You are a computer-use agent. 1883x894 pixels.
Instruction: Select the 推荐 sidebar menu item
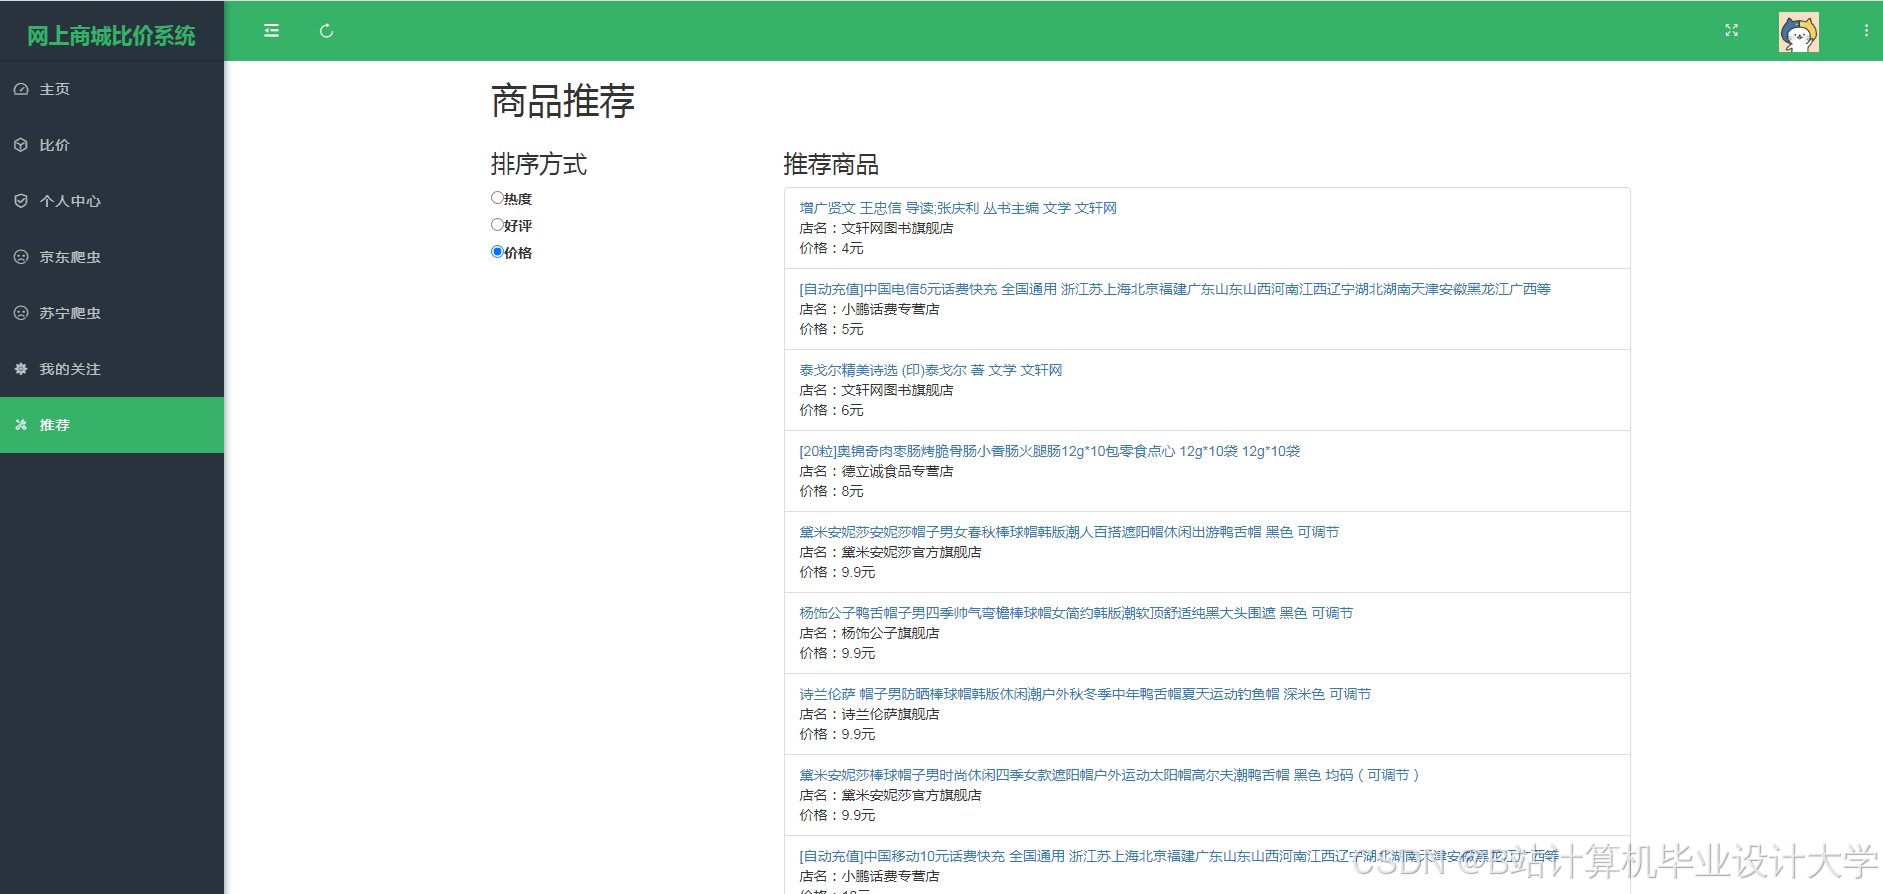[112, 425]
